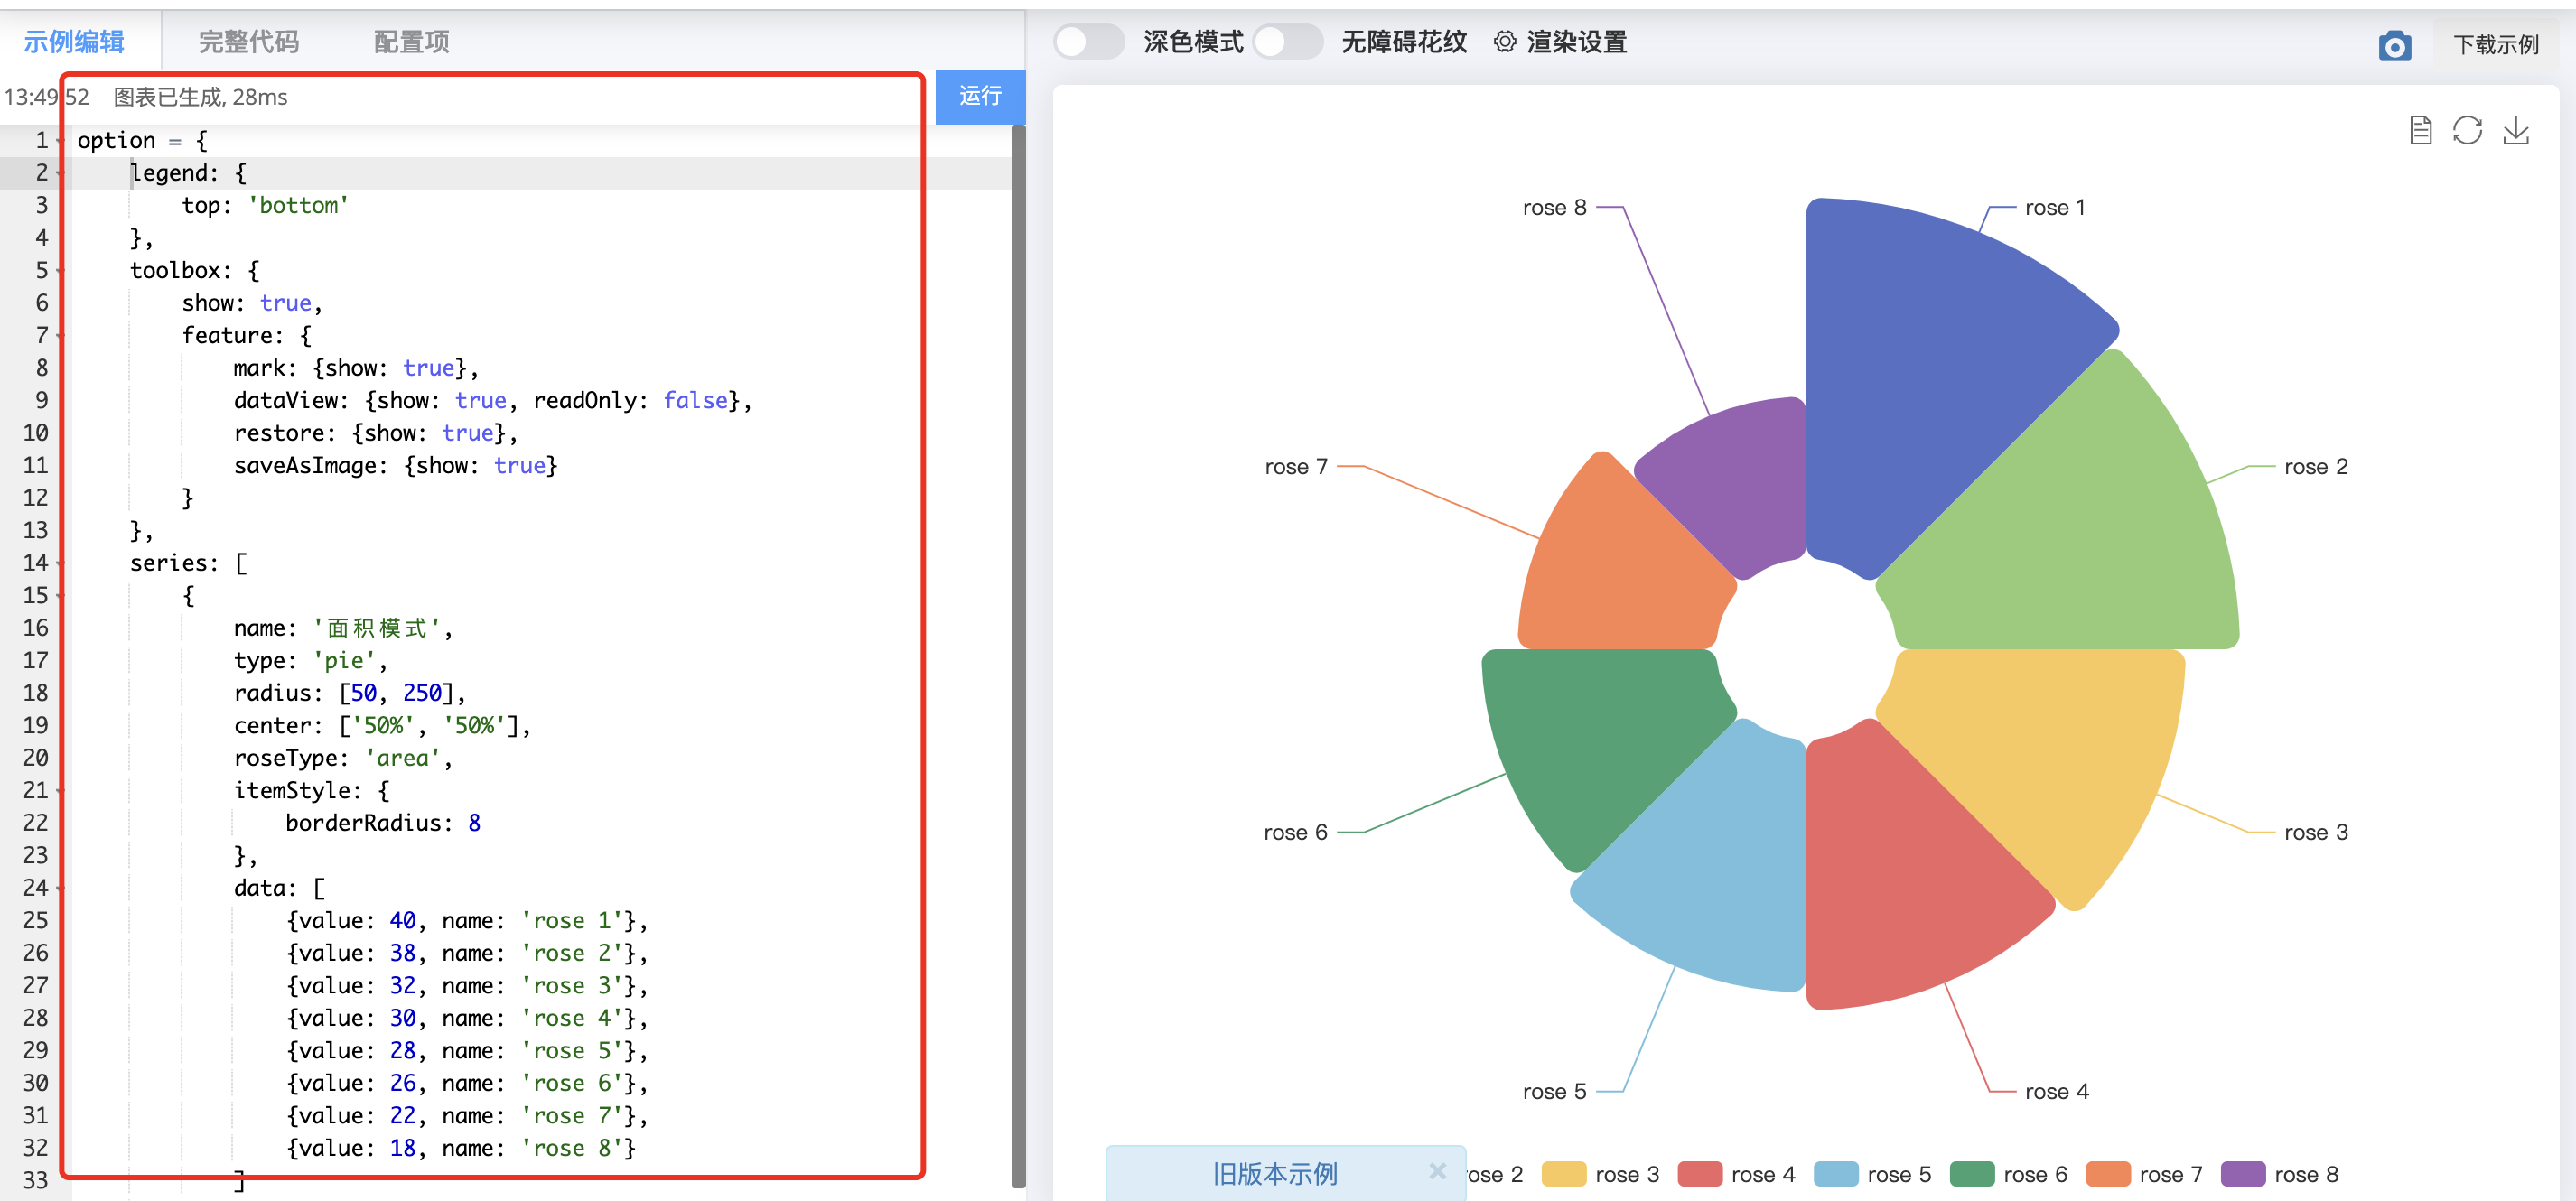The image size is (2576, 1201).
Task: Collapse the legend block at line 2
Action: pyautogui.click(x=60, y=173)
